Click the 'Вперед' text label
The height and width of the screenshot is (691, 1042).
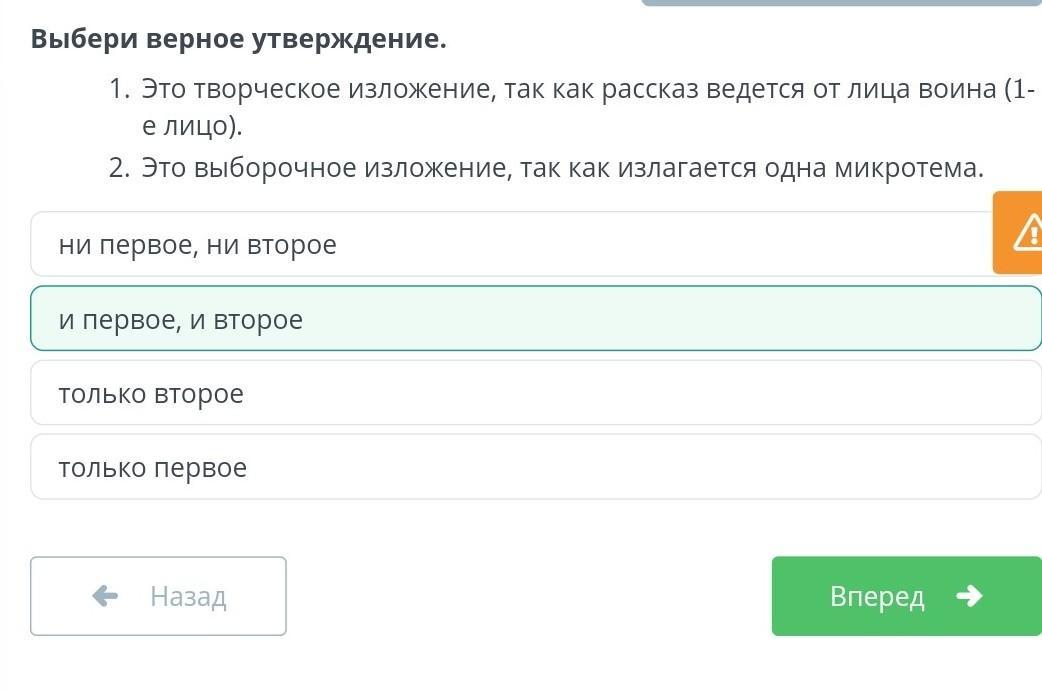877,597
